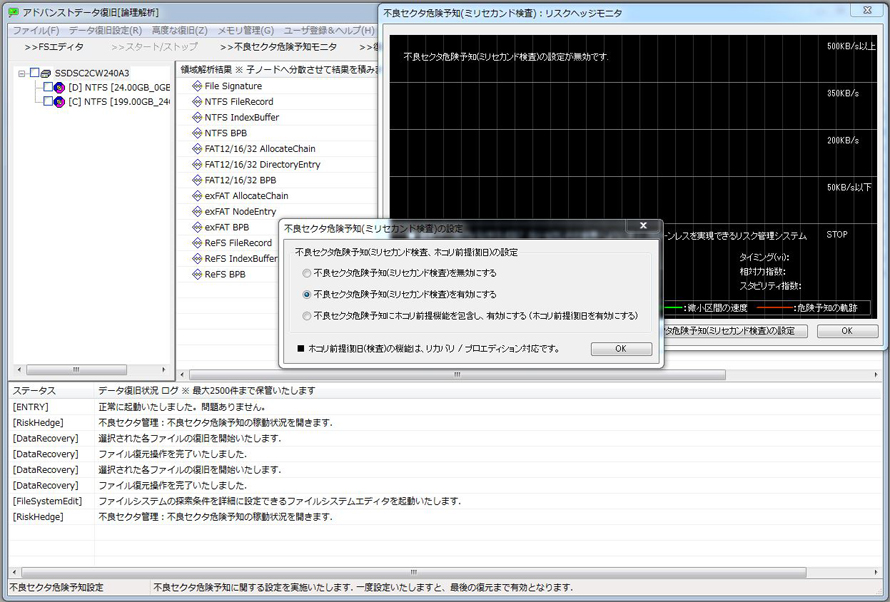Click OK in the リスクヘッジモニタ window

tap(847, 331)
